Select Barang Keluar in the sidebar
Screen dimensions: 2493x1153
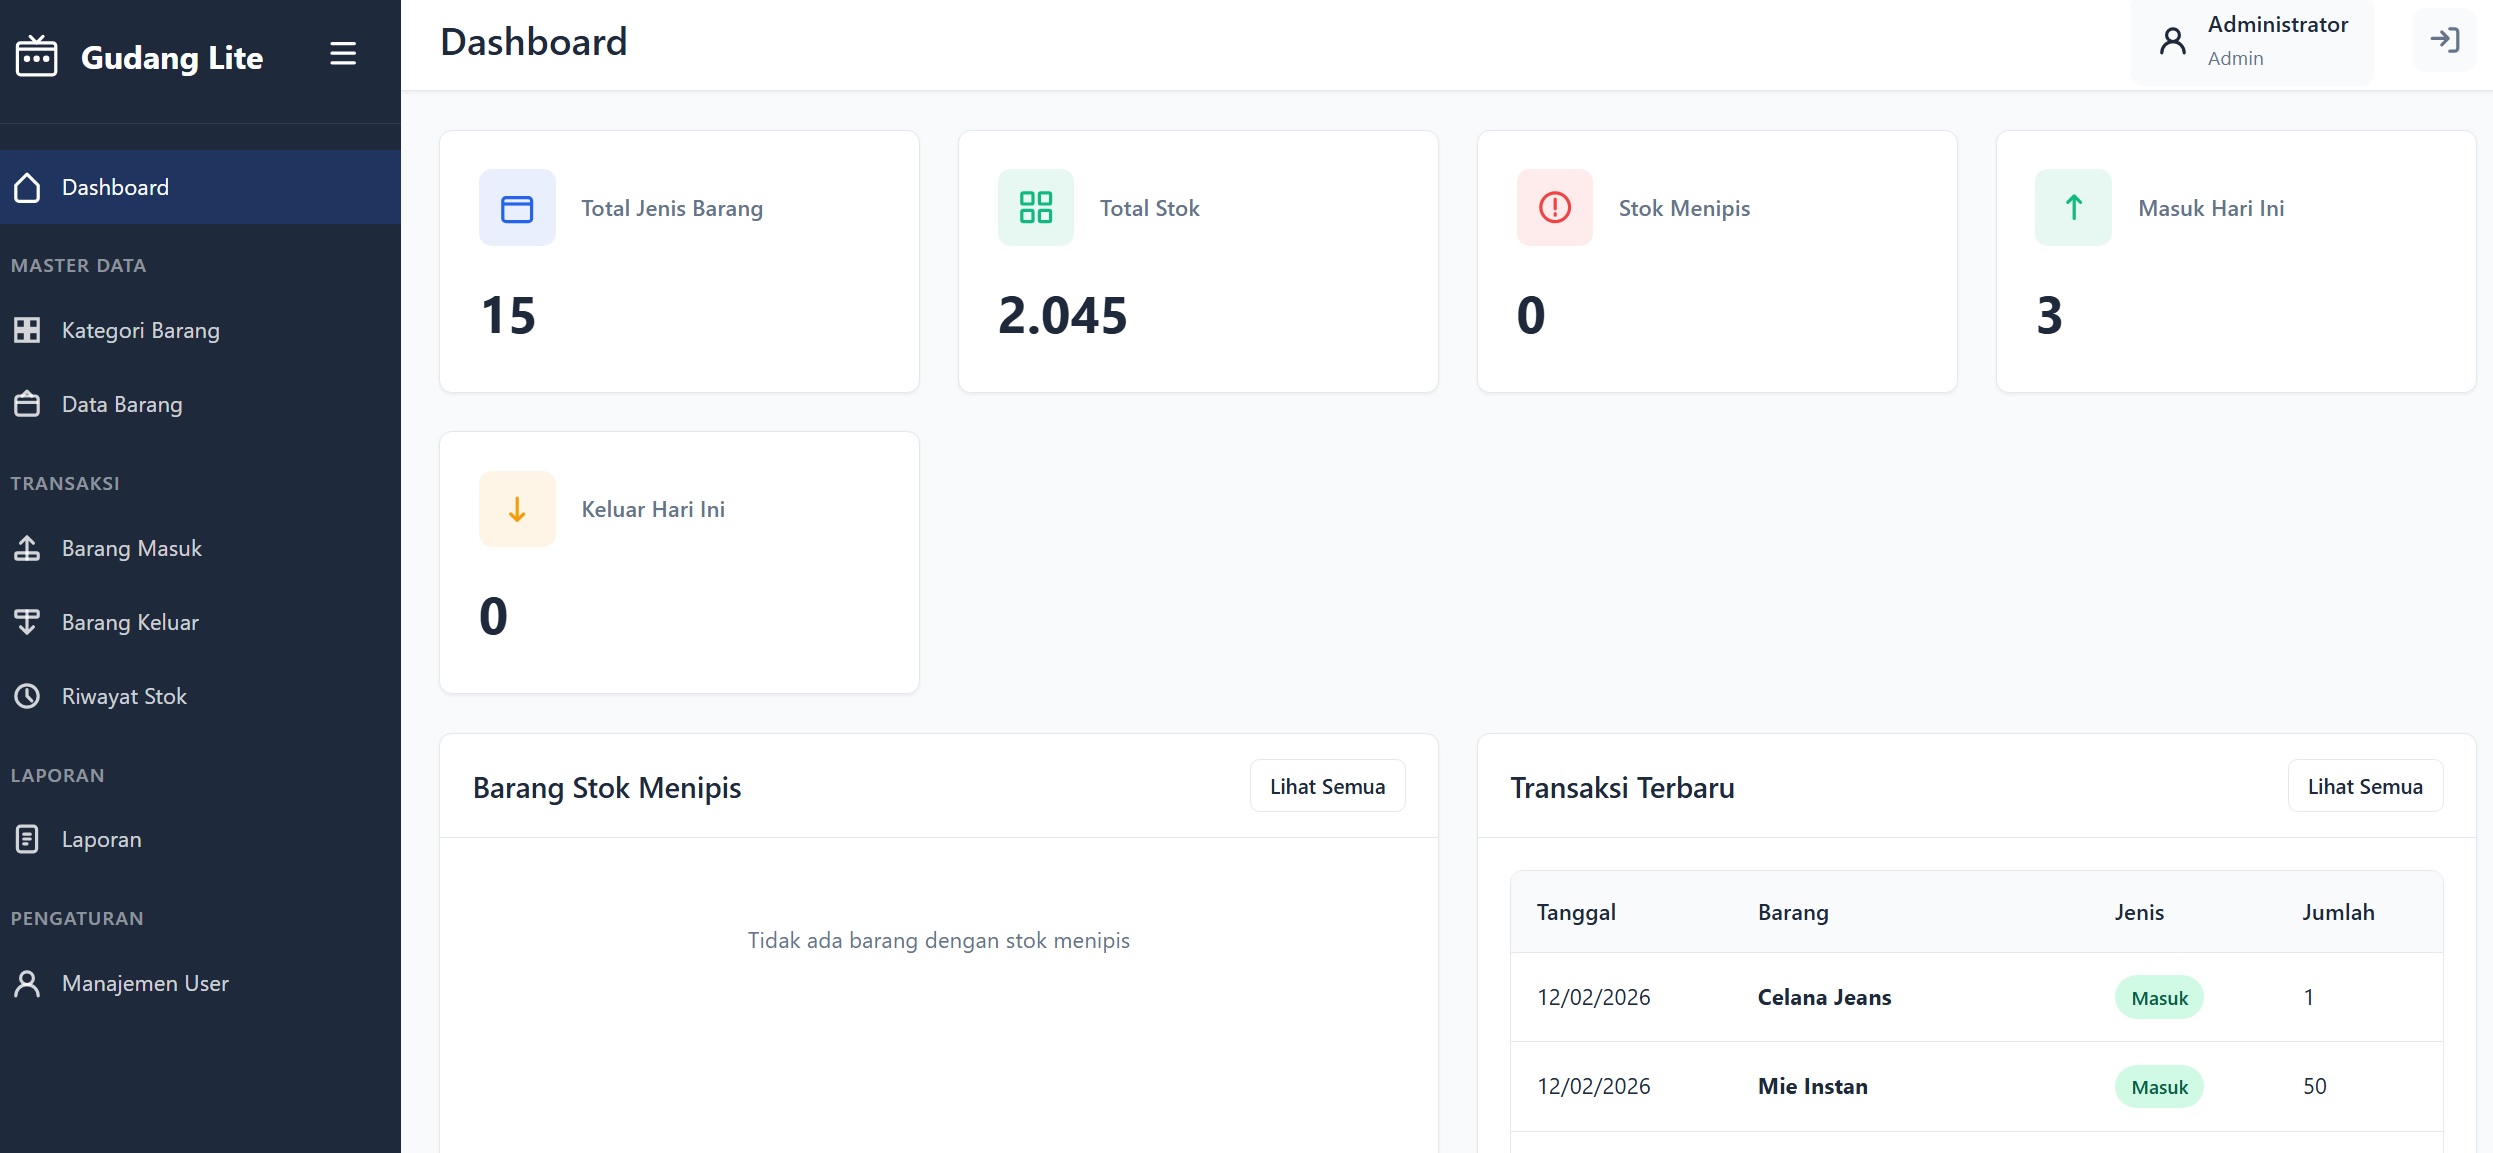[130, 622]
